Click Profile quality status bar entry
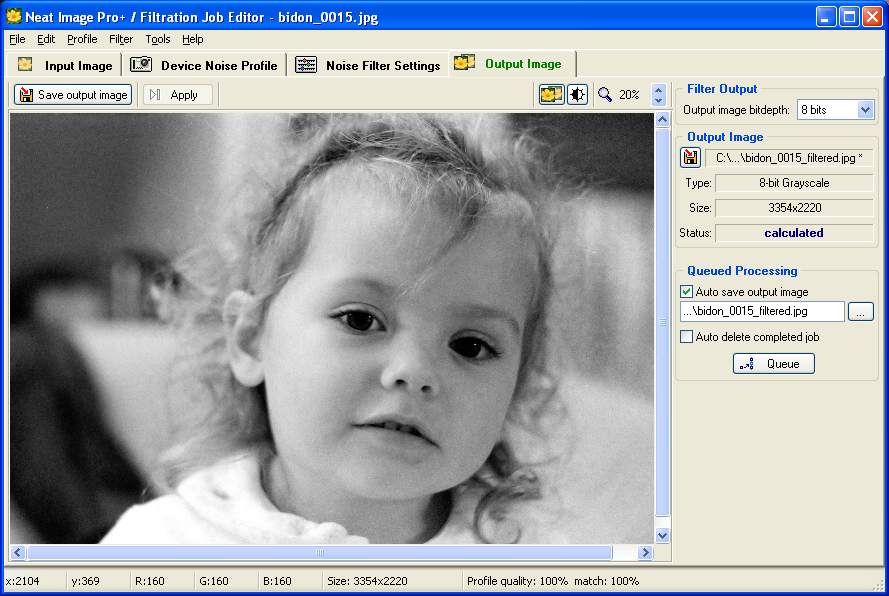This screenshot has width=889, height=596. pyautogui.click(x=552, y=581)
